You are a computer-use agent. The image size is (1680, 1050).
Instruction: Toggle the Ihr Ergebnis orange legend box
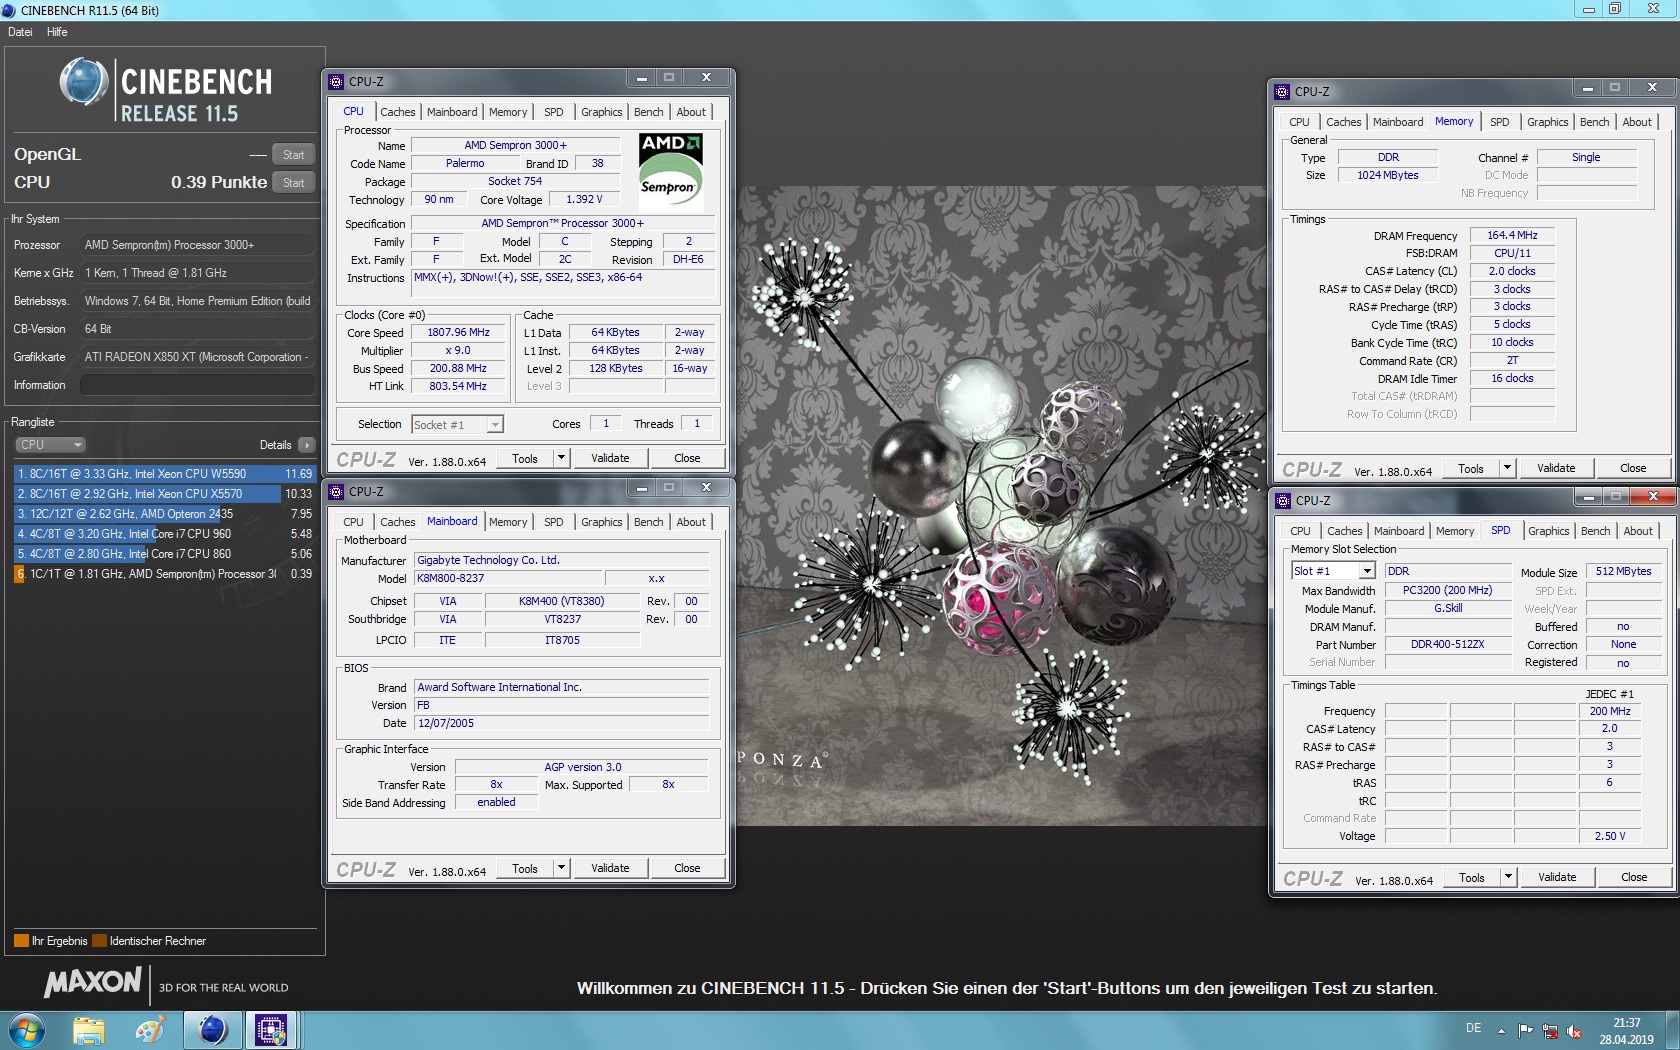(21, 941)
